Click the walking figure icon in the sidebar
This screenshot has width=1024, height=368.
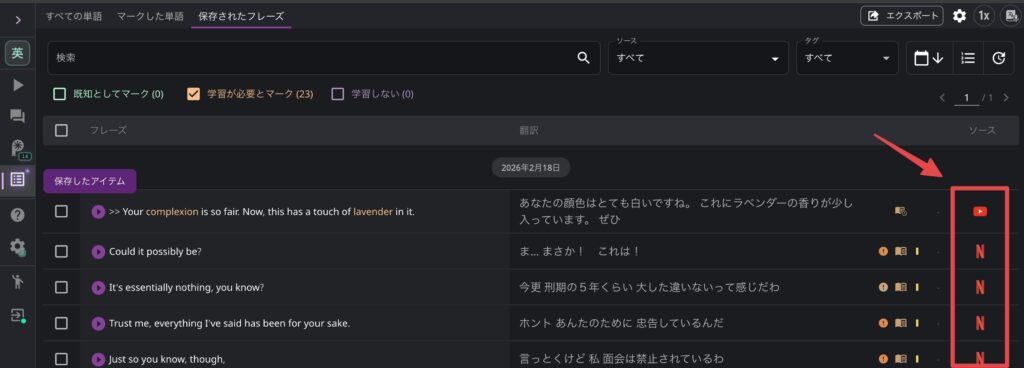tap(18, 282)
